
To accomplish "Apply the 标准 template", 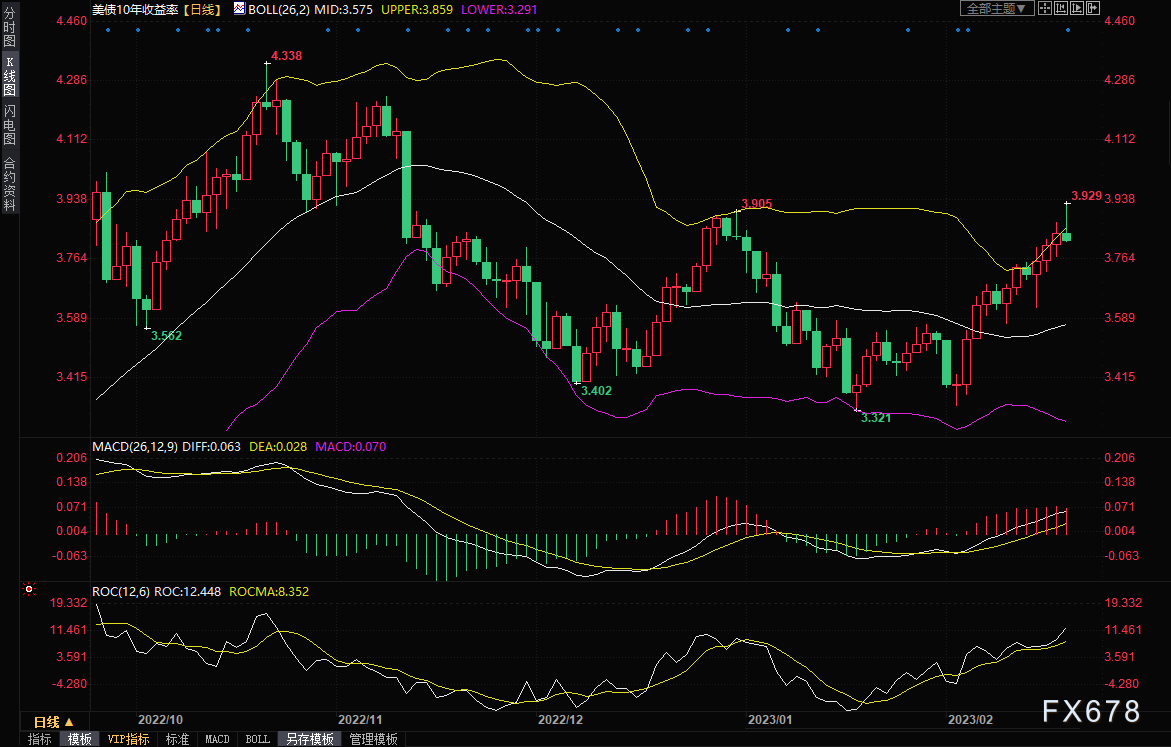I will click(177, 739).
